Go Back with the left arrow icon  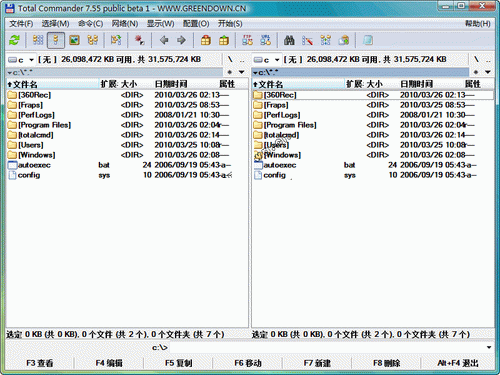(164, 40)
